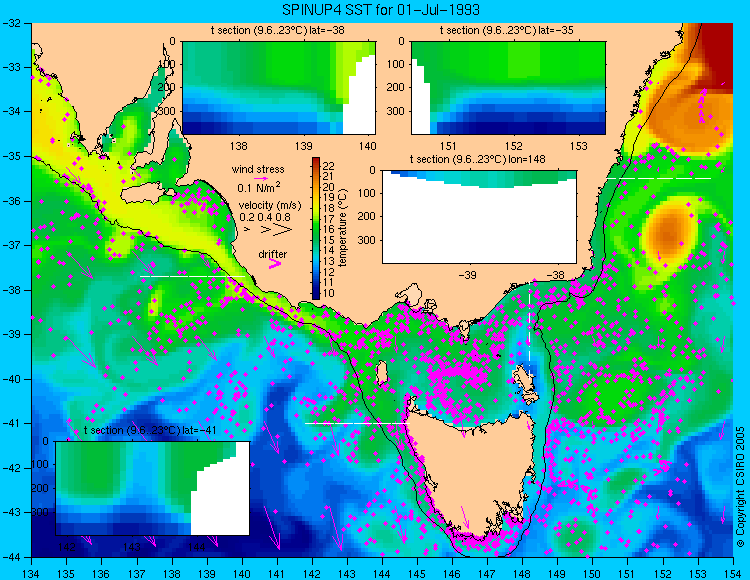Open the lon=148 temperature section inset plot
Image resolution: width=750 pixels, height=580 pixels.
(480, 217)
